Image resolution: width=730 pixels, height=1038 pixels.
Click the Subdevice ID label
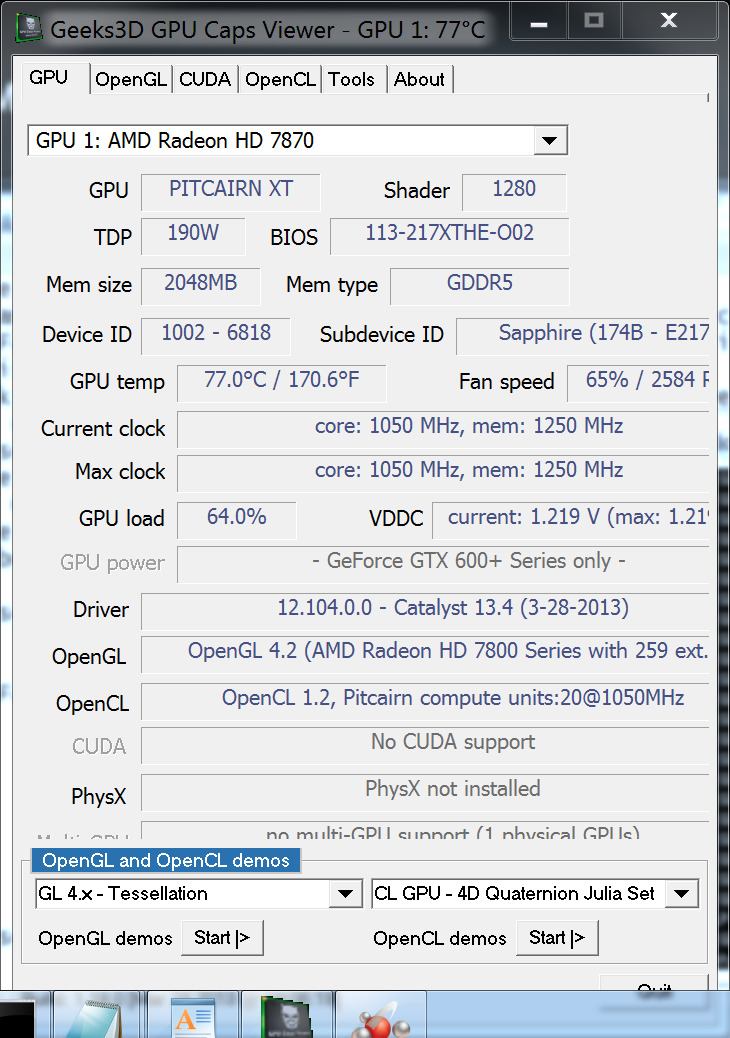[381, 335]
